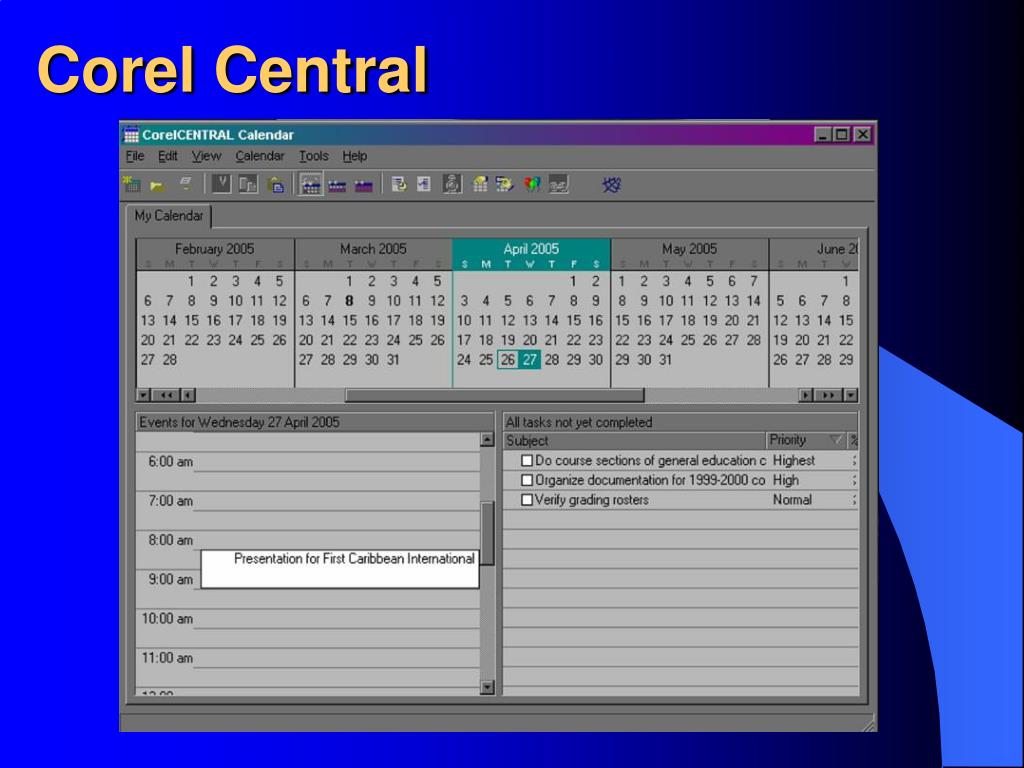
Task: Select April 27 in the April 2005 calendar
Action: [530, 360]
